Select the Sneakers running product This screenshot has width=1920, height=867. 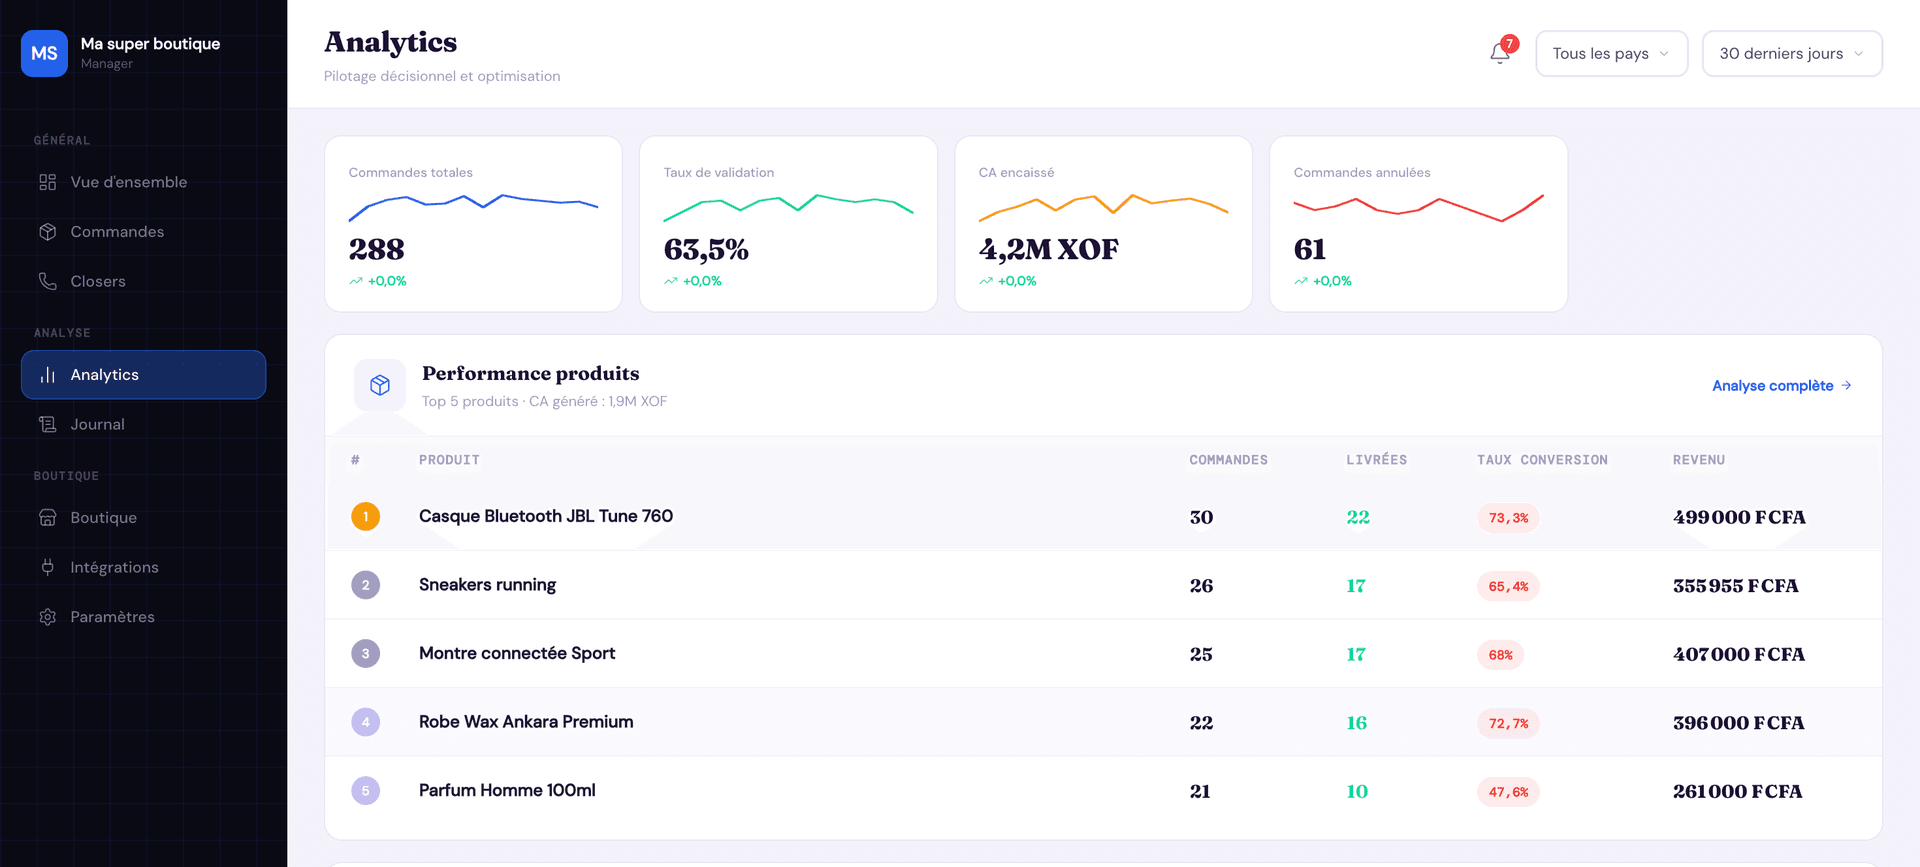point(487,585)
